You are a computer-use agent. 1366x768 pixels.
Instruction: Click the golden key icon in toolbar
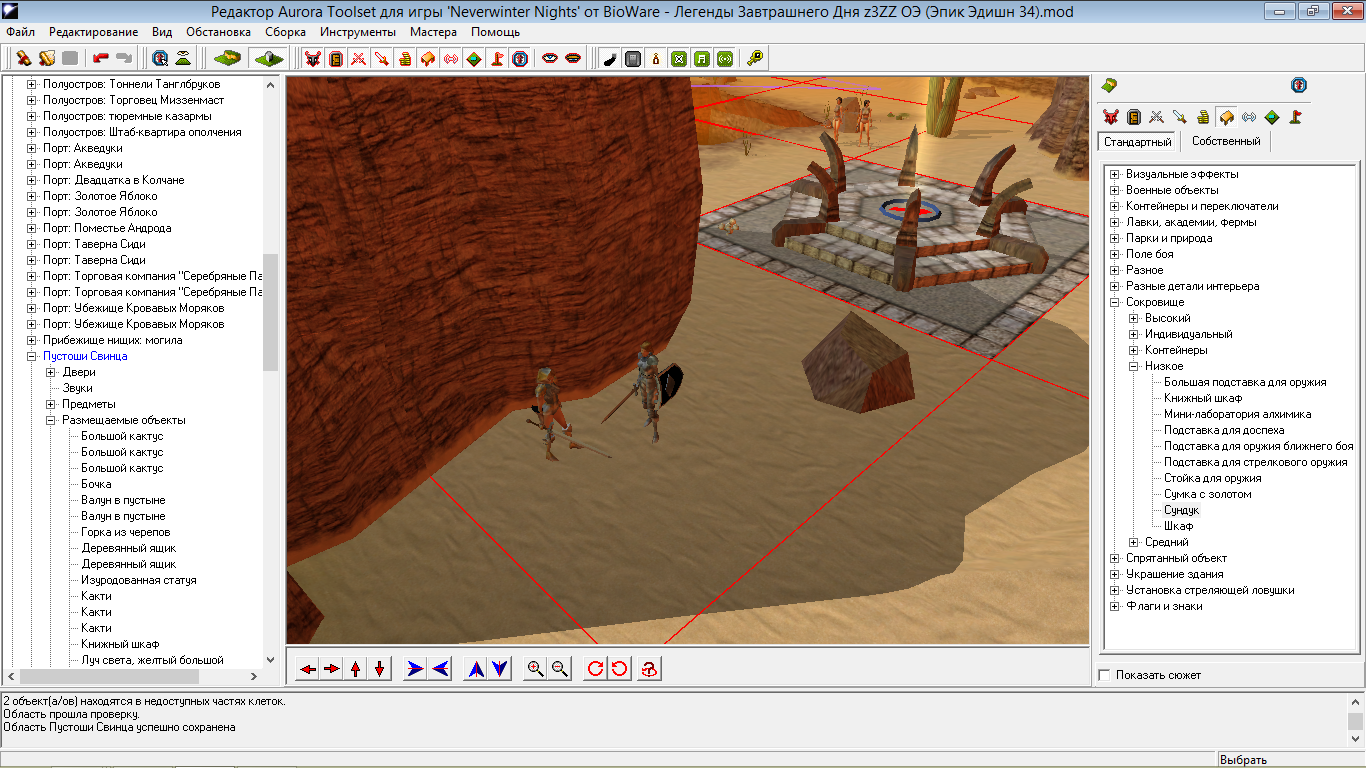755,59
